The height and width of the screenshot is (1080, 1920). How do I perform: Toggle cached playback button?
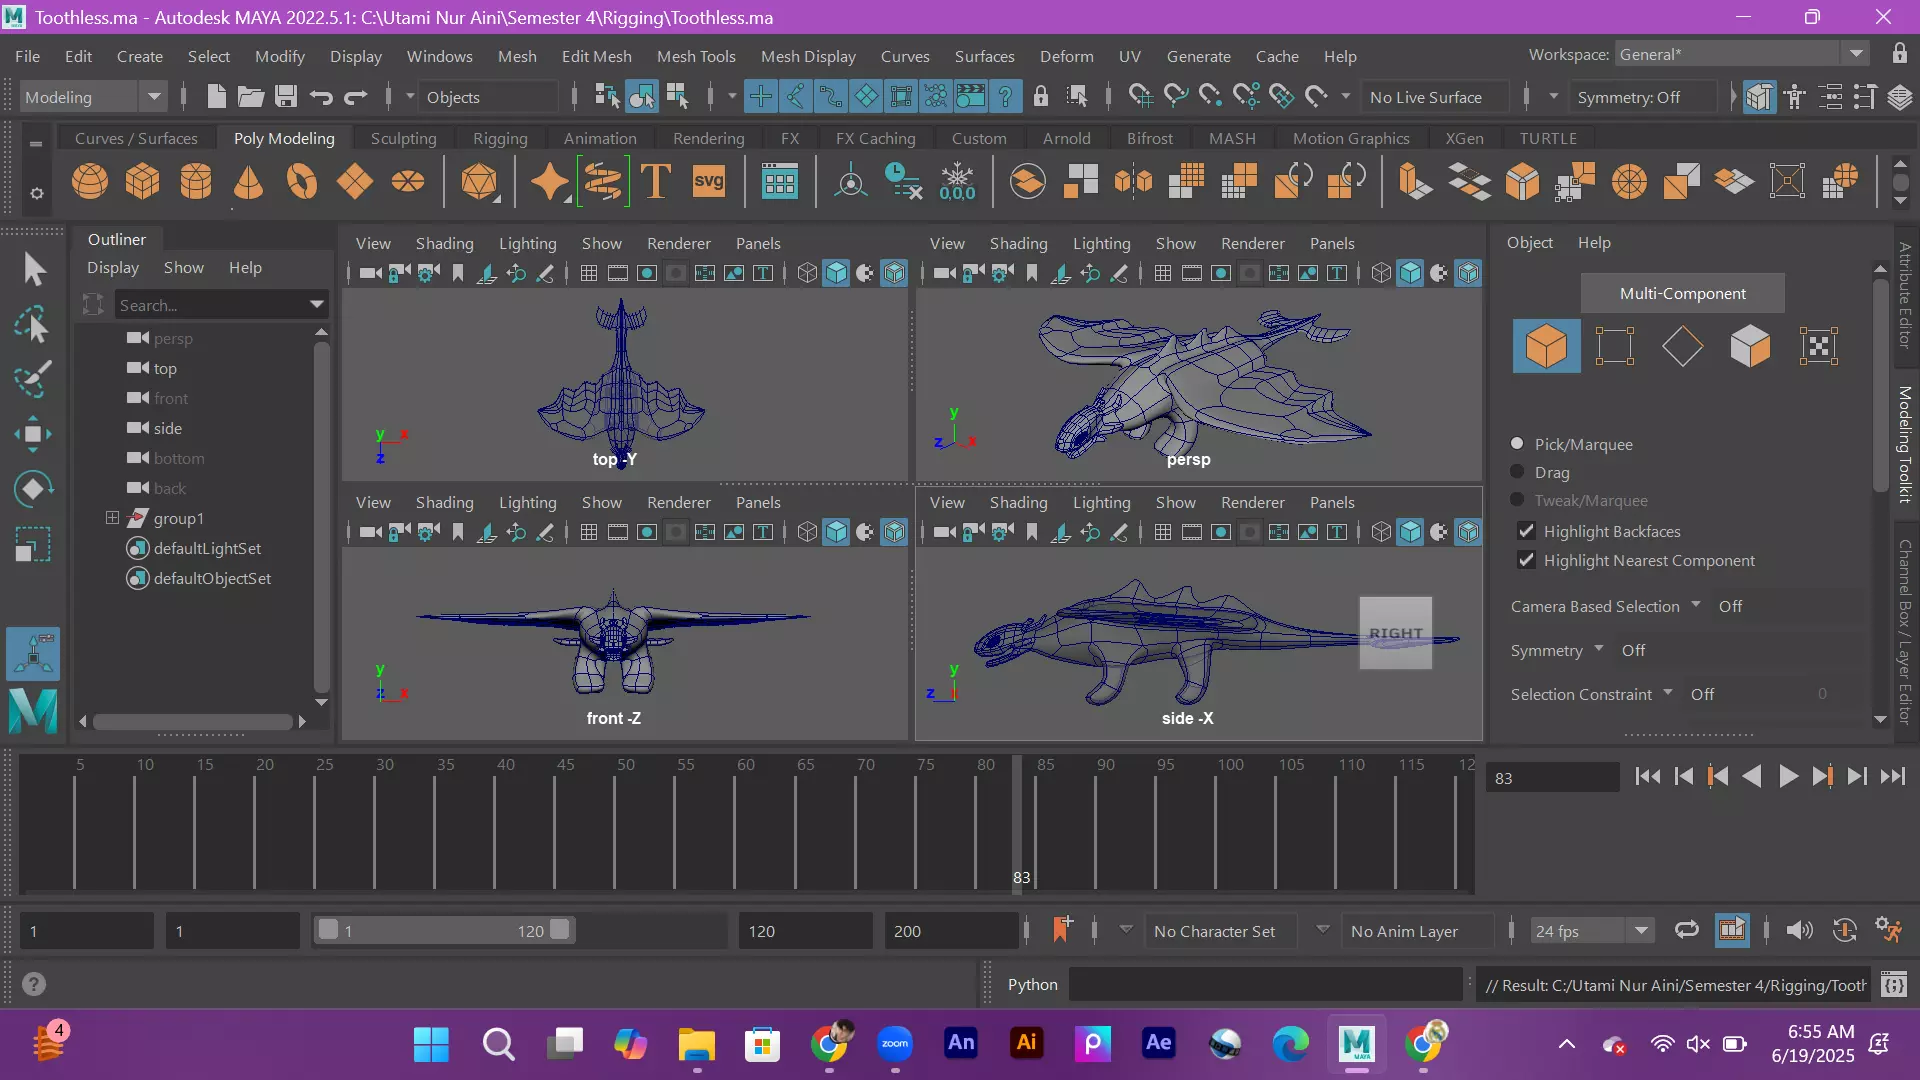pyautogui.click(x=1732, y=931)
